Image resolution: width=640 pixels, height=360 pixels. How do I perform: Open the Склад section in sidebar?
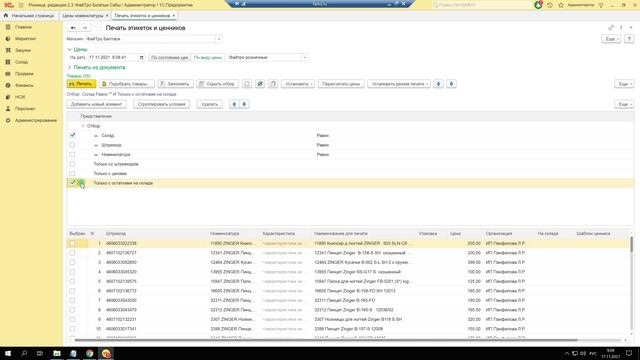(x=21, y=62)
